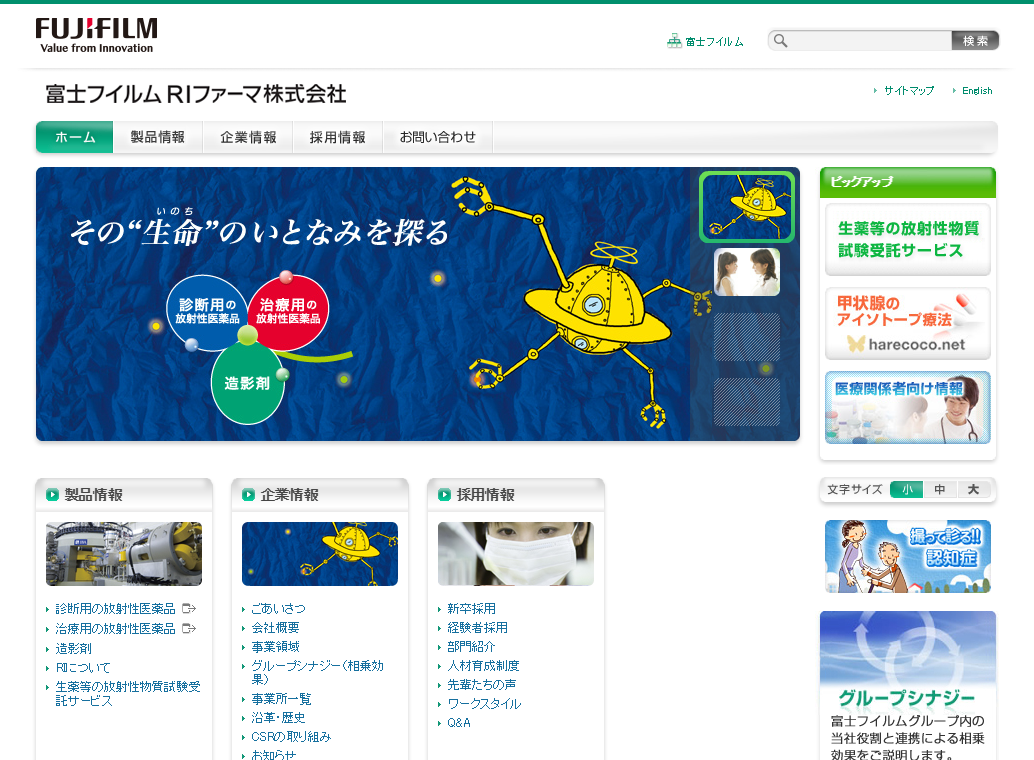Open the 診断用の放射性医薬品 link

click(x=115, y=609)
